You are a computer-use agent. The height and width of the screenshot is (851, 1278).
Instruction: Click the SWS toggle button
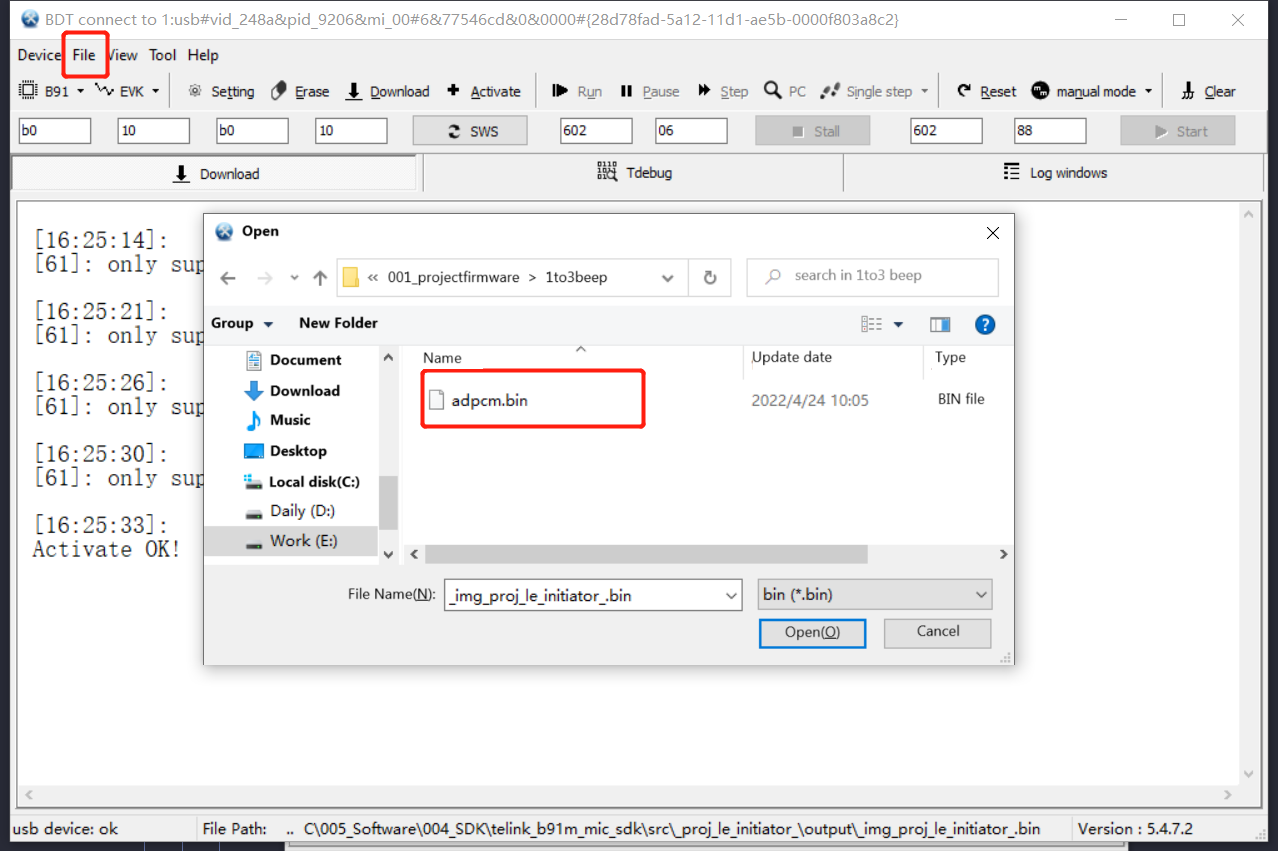pos(469,129)
